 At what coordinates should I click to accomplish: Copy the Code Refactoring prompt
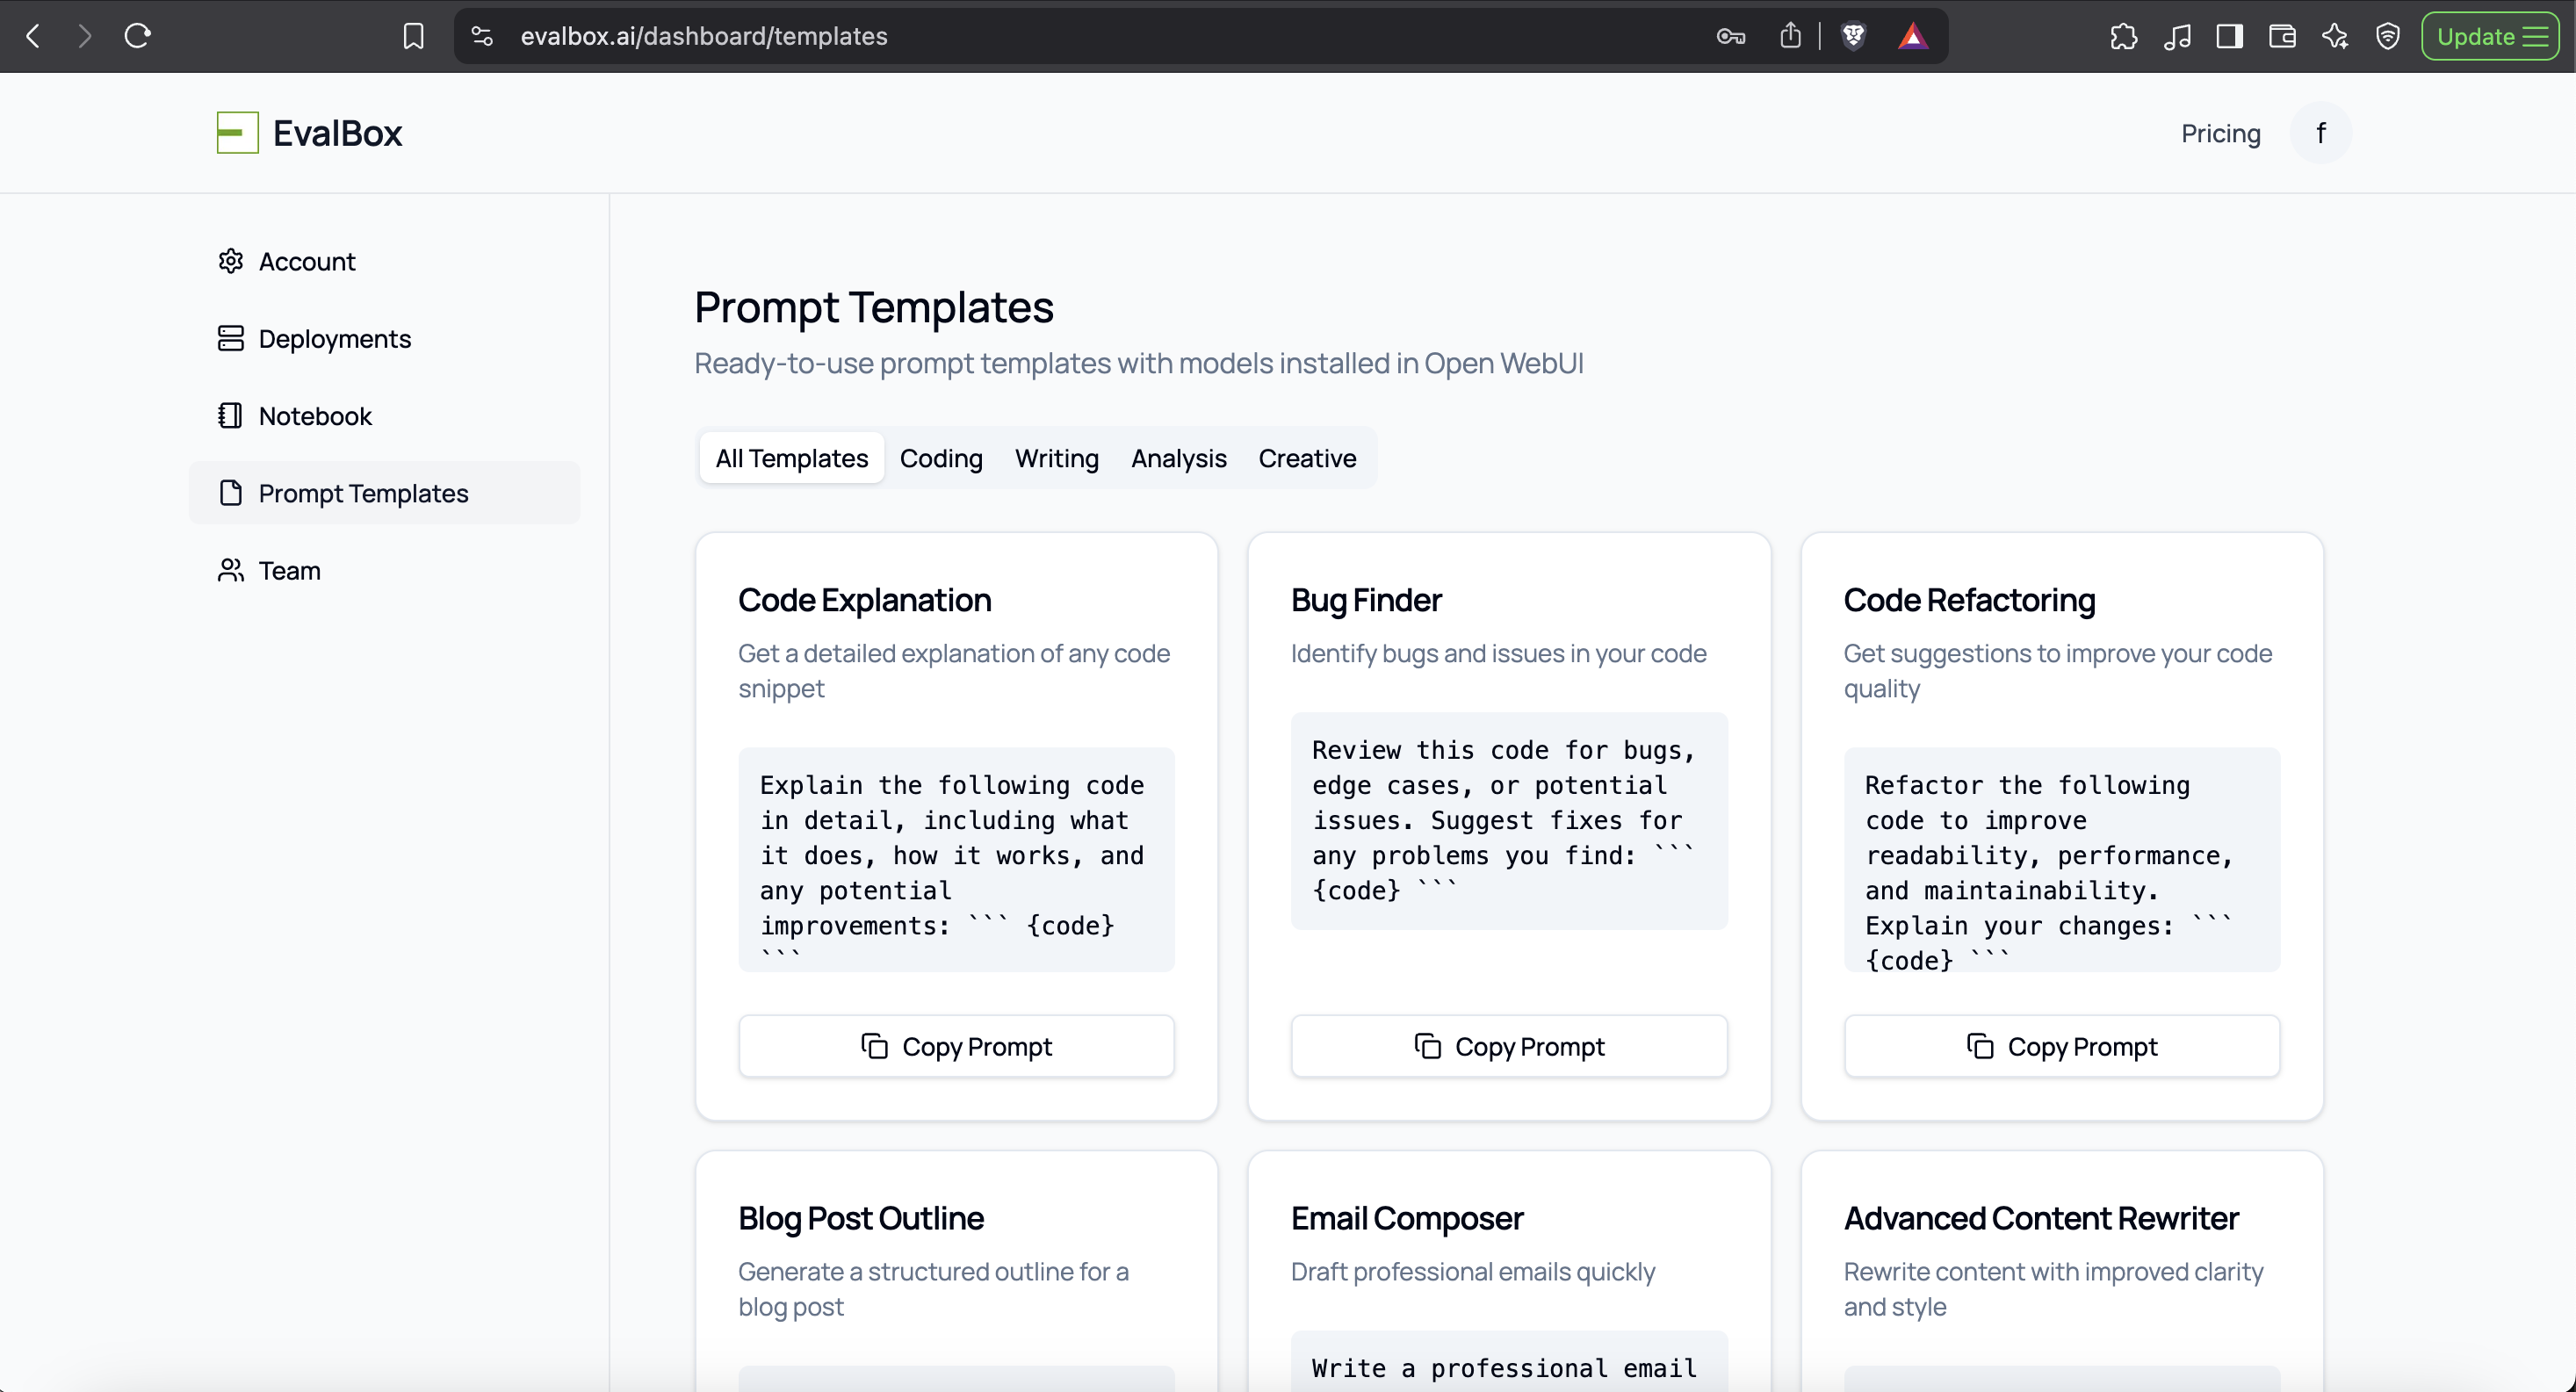2062,1046
